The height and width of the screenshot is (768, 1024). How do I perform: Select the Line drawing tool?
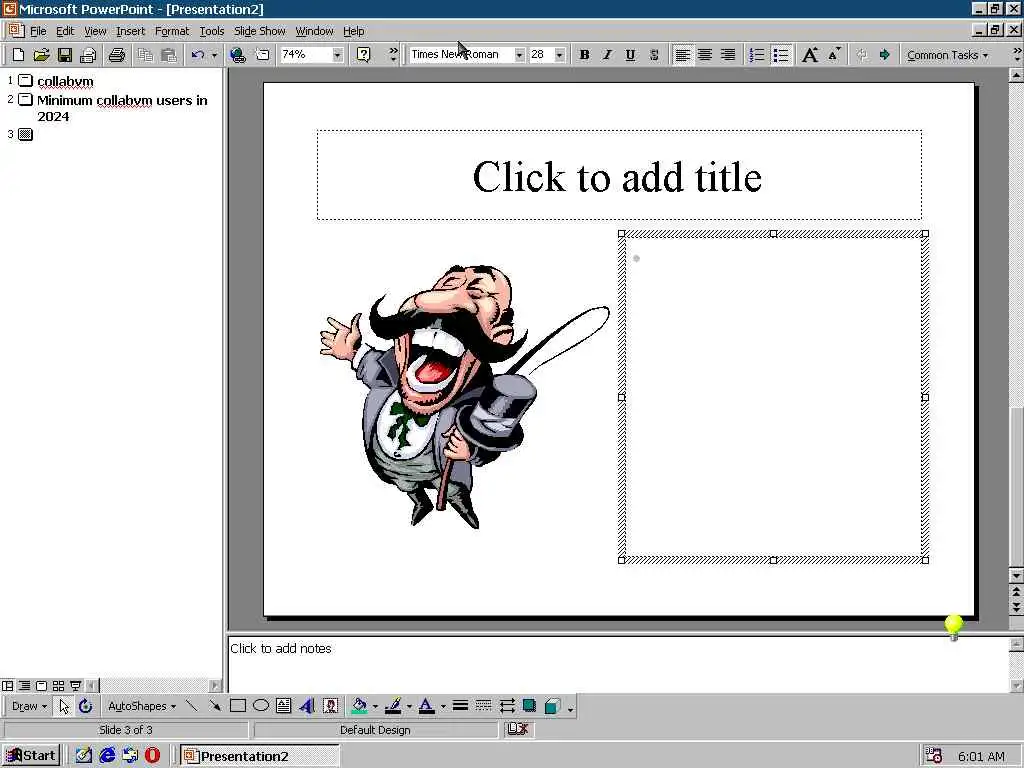click(x=191, y=706)
